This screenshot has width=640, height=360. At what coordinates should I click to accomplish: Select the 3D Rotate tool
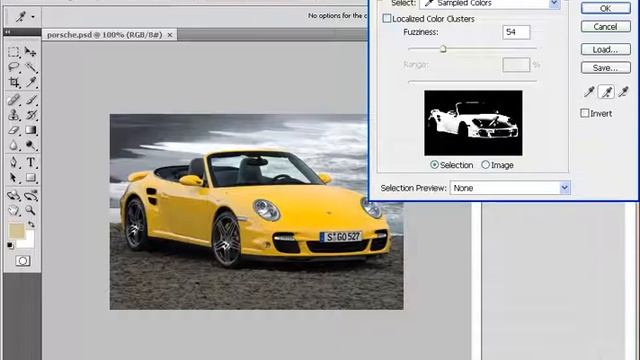13,196
